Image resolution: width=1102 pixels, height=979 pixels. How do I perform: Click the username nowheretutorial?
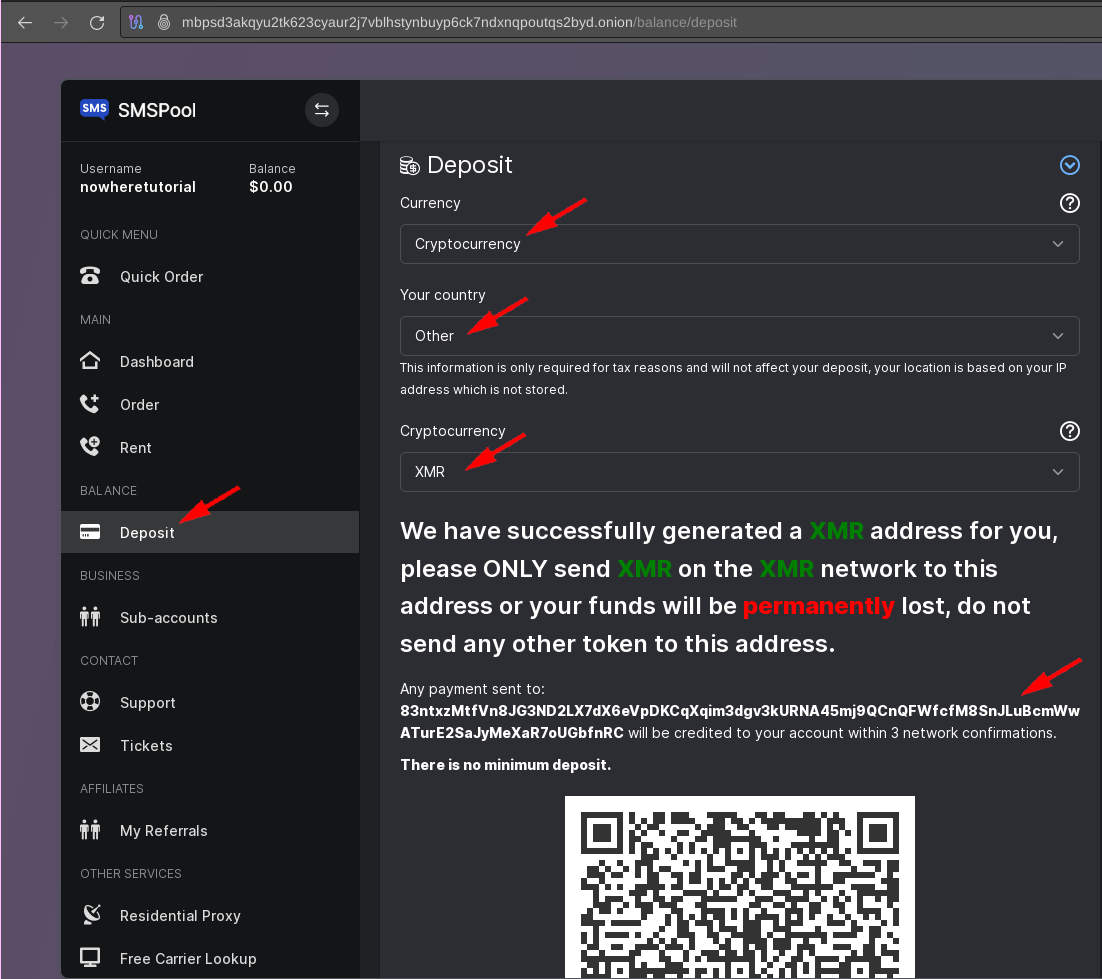pos(138,187)
